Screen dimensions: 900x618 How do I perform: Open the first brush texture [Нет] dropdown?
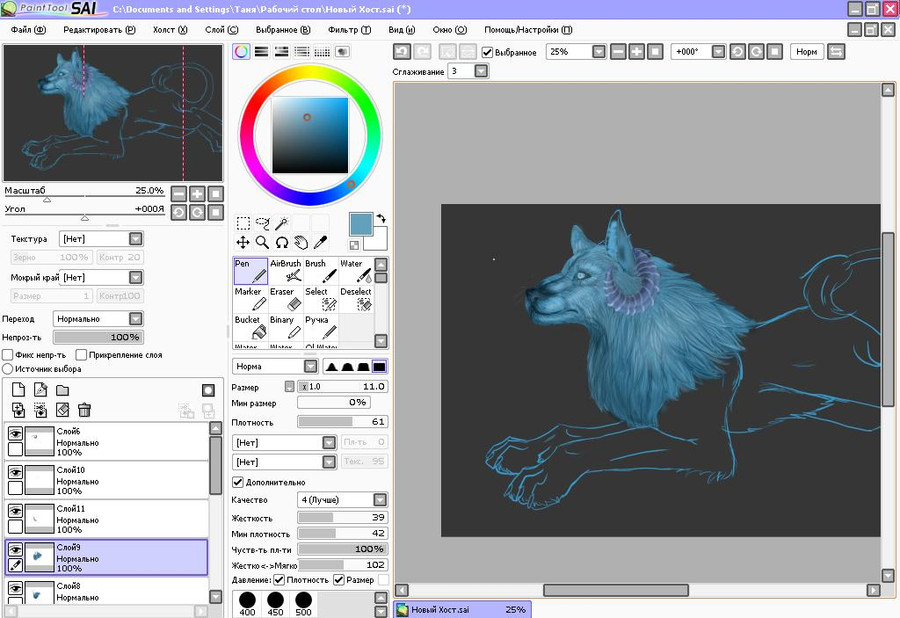click(329, 442)
